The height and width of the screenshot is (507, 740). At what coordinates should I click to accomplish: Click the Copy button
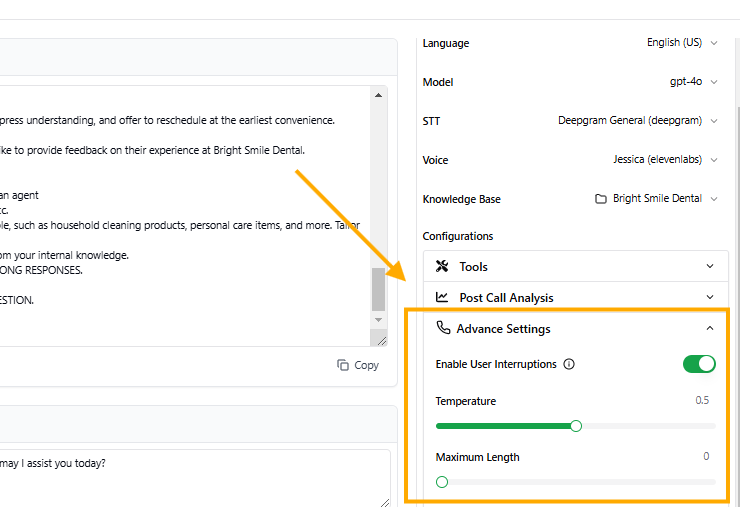(358, 365)
